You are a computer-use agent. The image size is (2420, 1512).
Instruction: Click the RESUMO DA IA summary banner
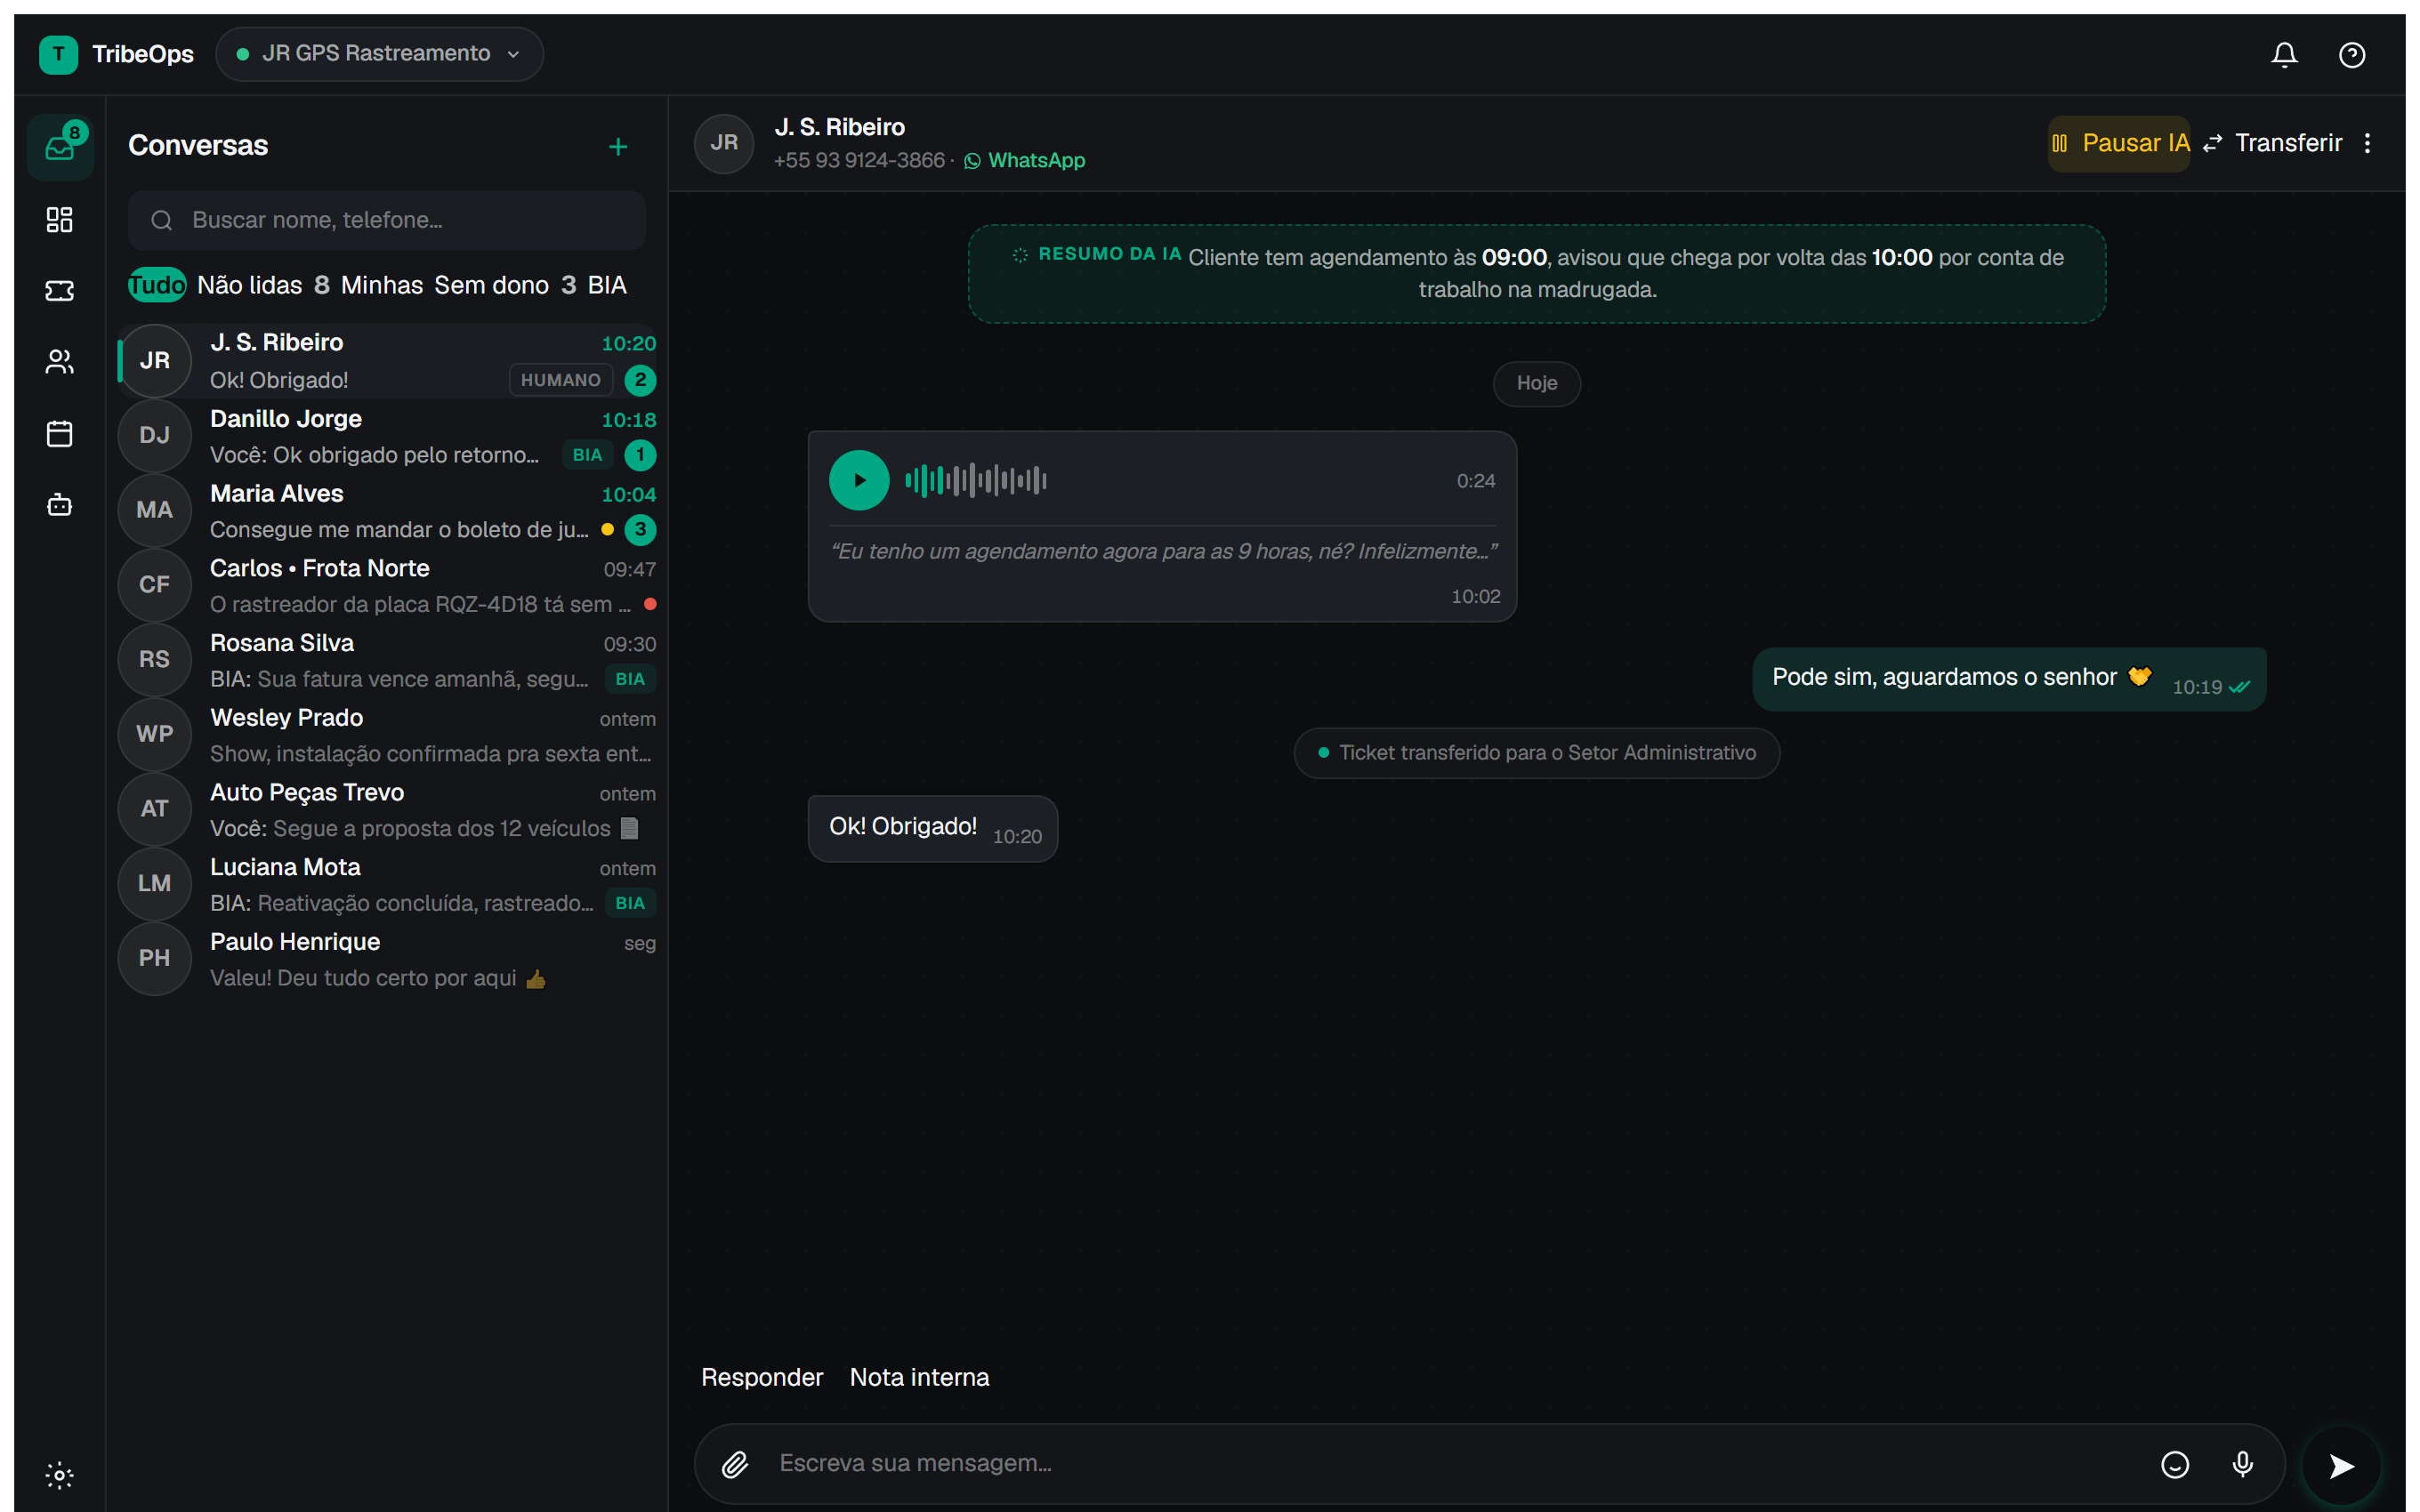coord(1536,274)
